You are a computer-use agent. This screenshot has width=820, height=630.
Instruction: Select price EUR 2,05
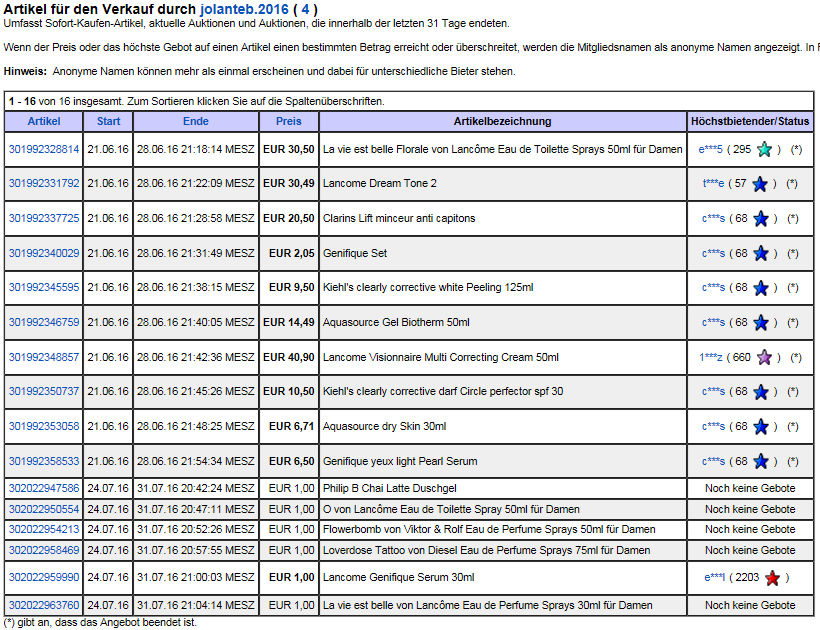(292, 254)
